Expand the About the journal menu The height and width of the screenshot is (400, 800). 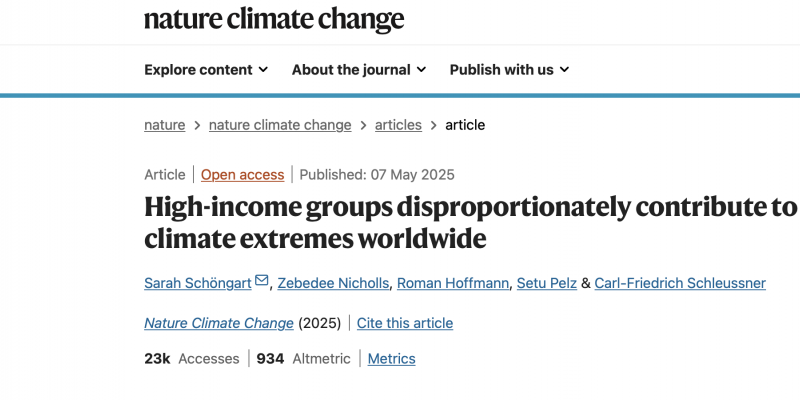click(x=358, y=69)
